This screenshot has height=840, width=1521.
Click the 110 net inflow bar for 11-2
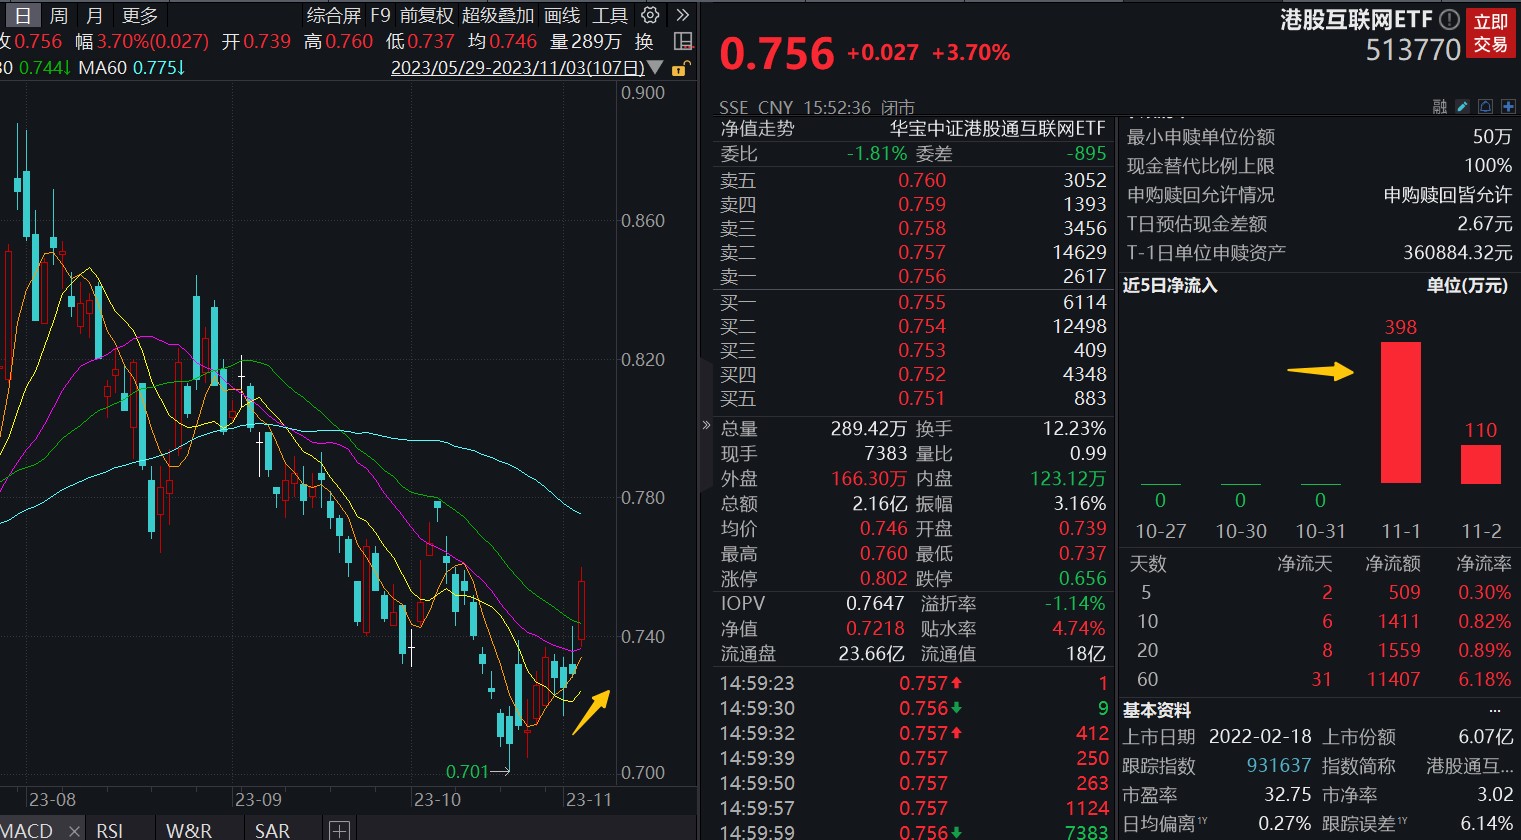(x=1480, y=464)
